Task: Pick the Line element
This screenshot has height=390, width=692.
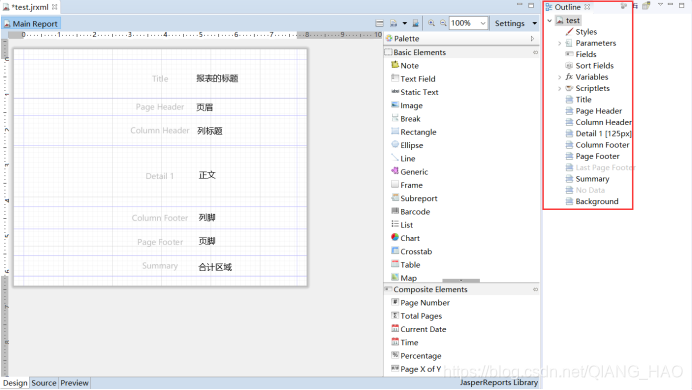Action: 403,158
